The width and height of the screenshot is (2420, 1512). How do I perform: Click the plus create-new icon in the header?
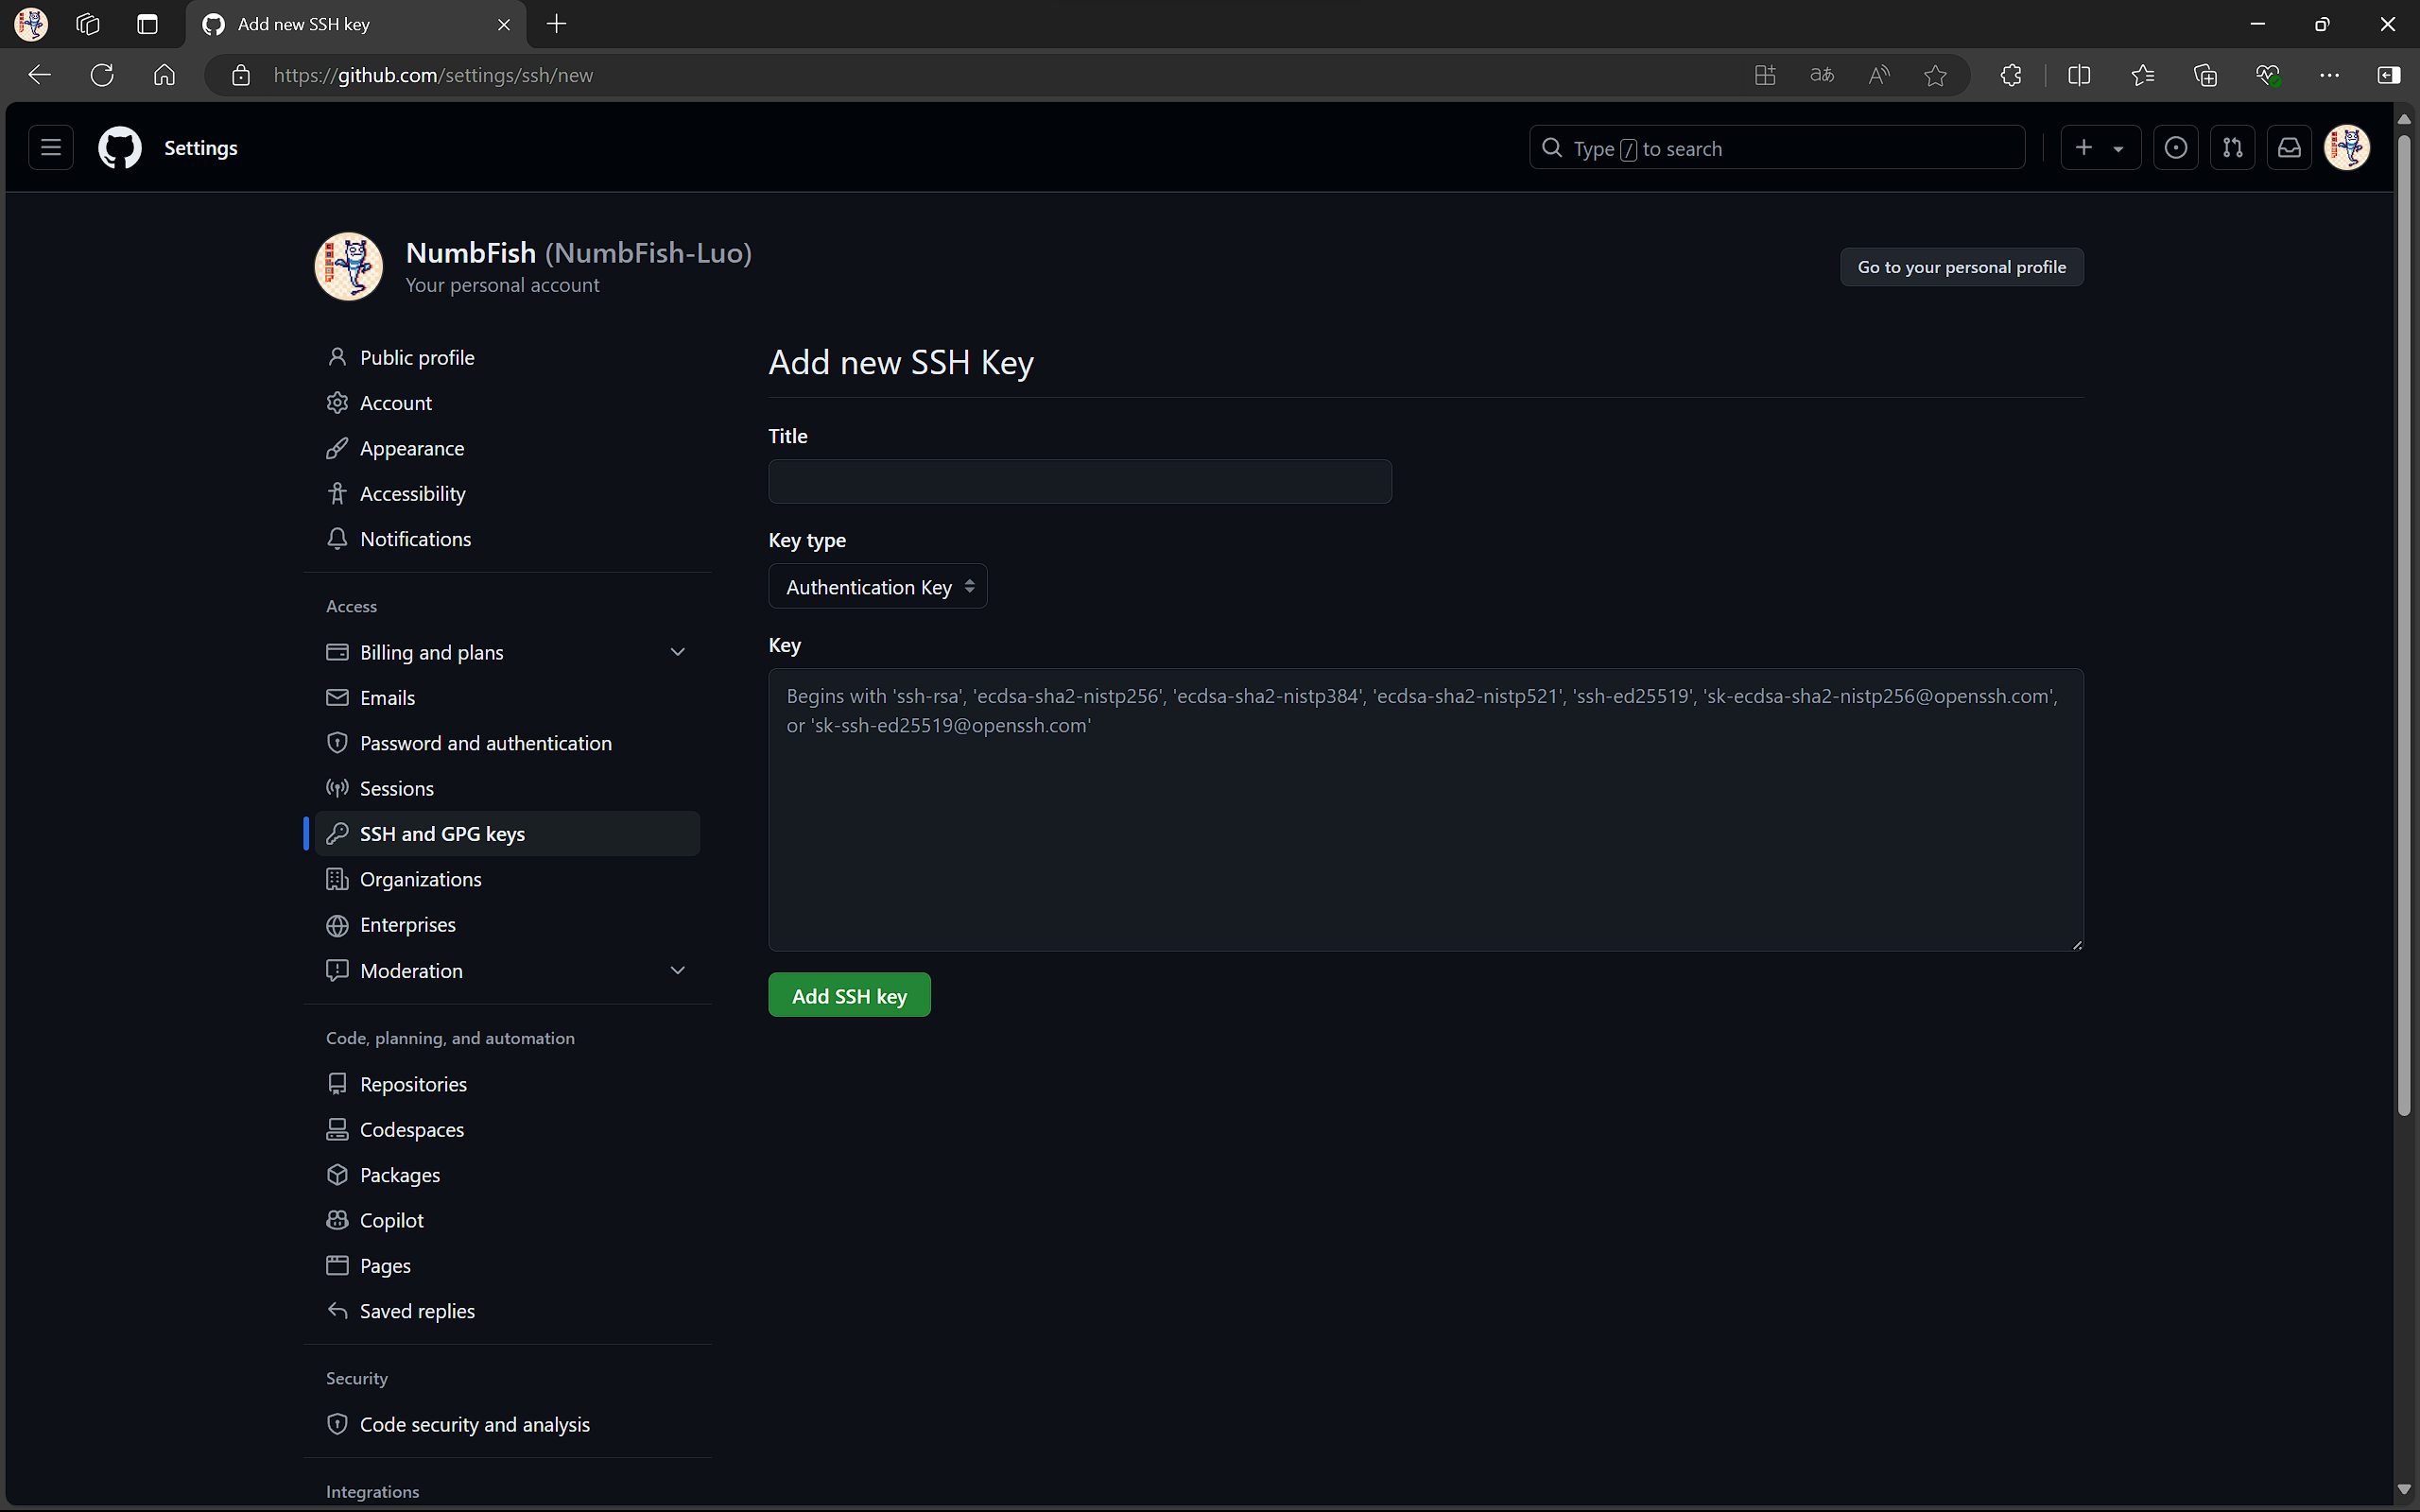[x=2084, y=148]
